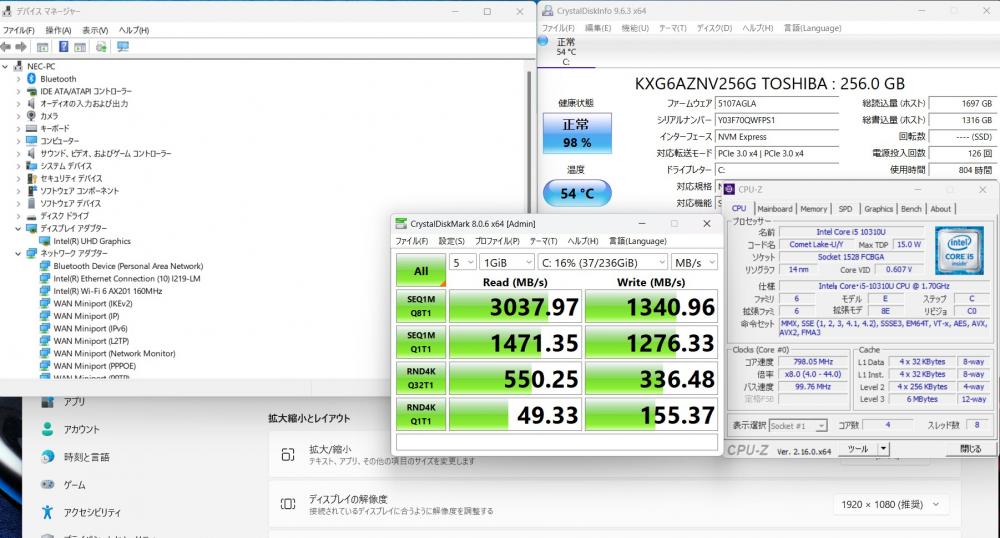
Task: Click the Intel(R) UHD Graphics adapter icon
Action: click(x=45, y=241)
